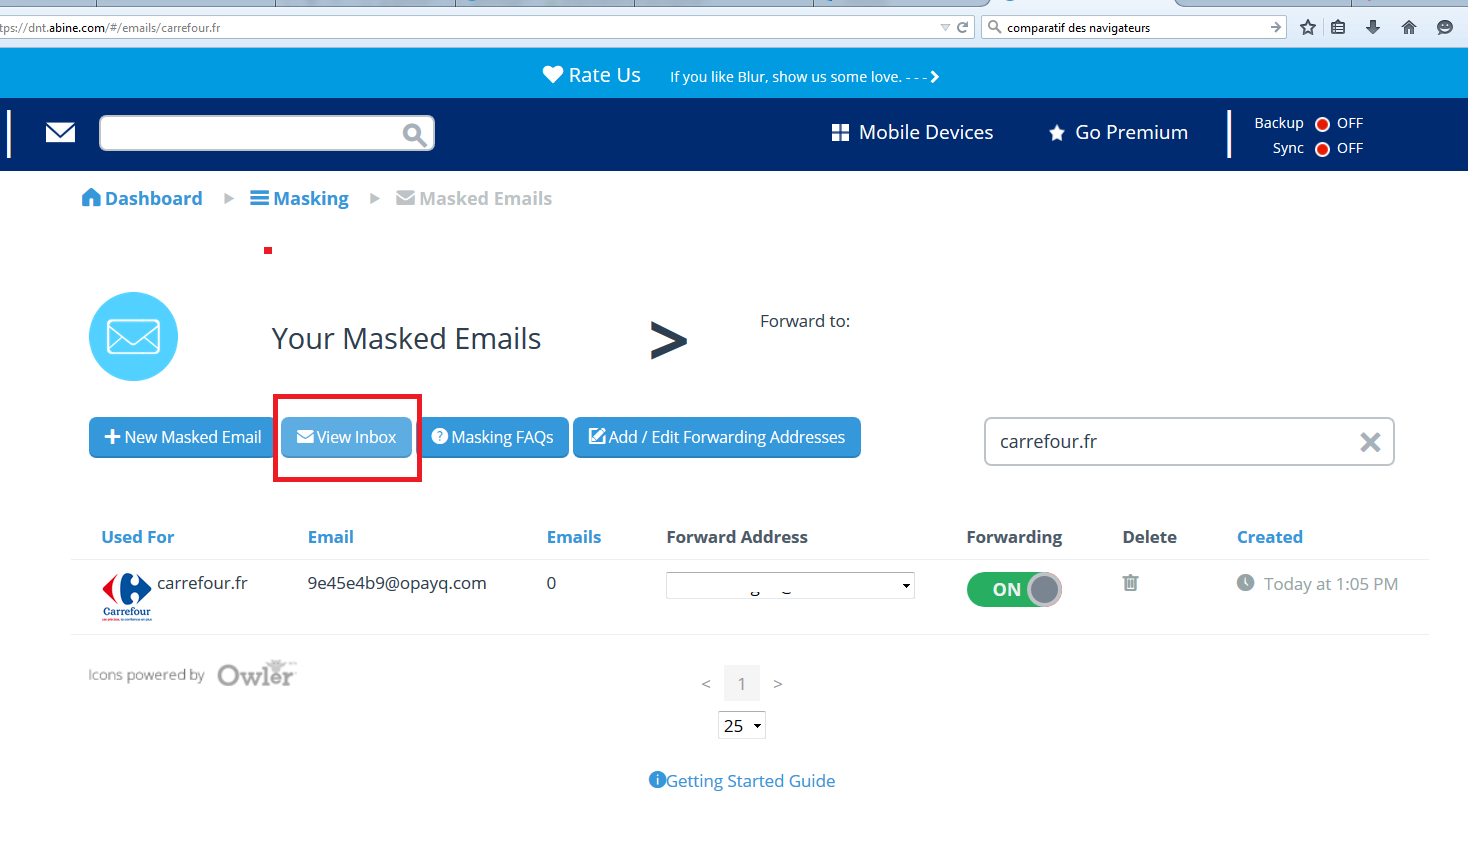This screenshot has height=844, width=1468.
Task: Bookmark this page with the star icon
Action: tap(1307, 27)
